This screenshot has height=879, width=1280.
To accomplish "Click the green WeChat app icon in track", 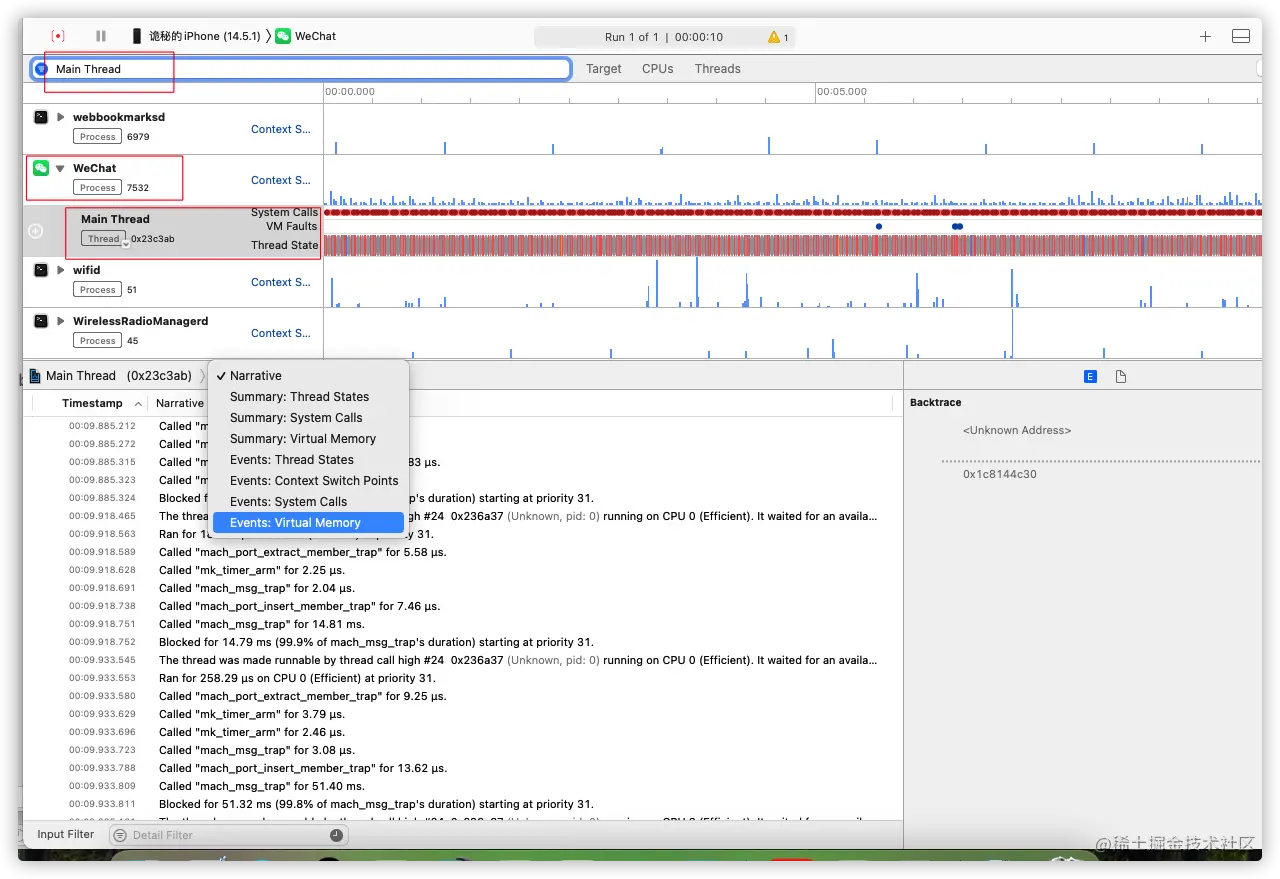I will click(41, 168).
